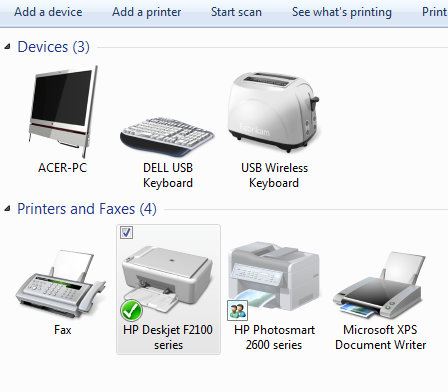Open See what's printing
The height and width of the screenshot is (392, 448).
[x=342, y=12]
